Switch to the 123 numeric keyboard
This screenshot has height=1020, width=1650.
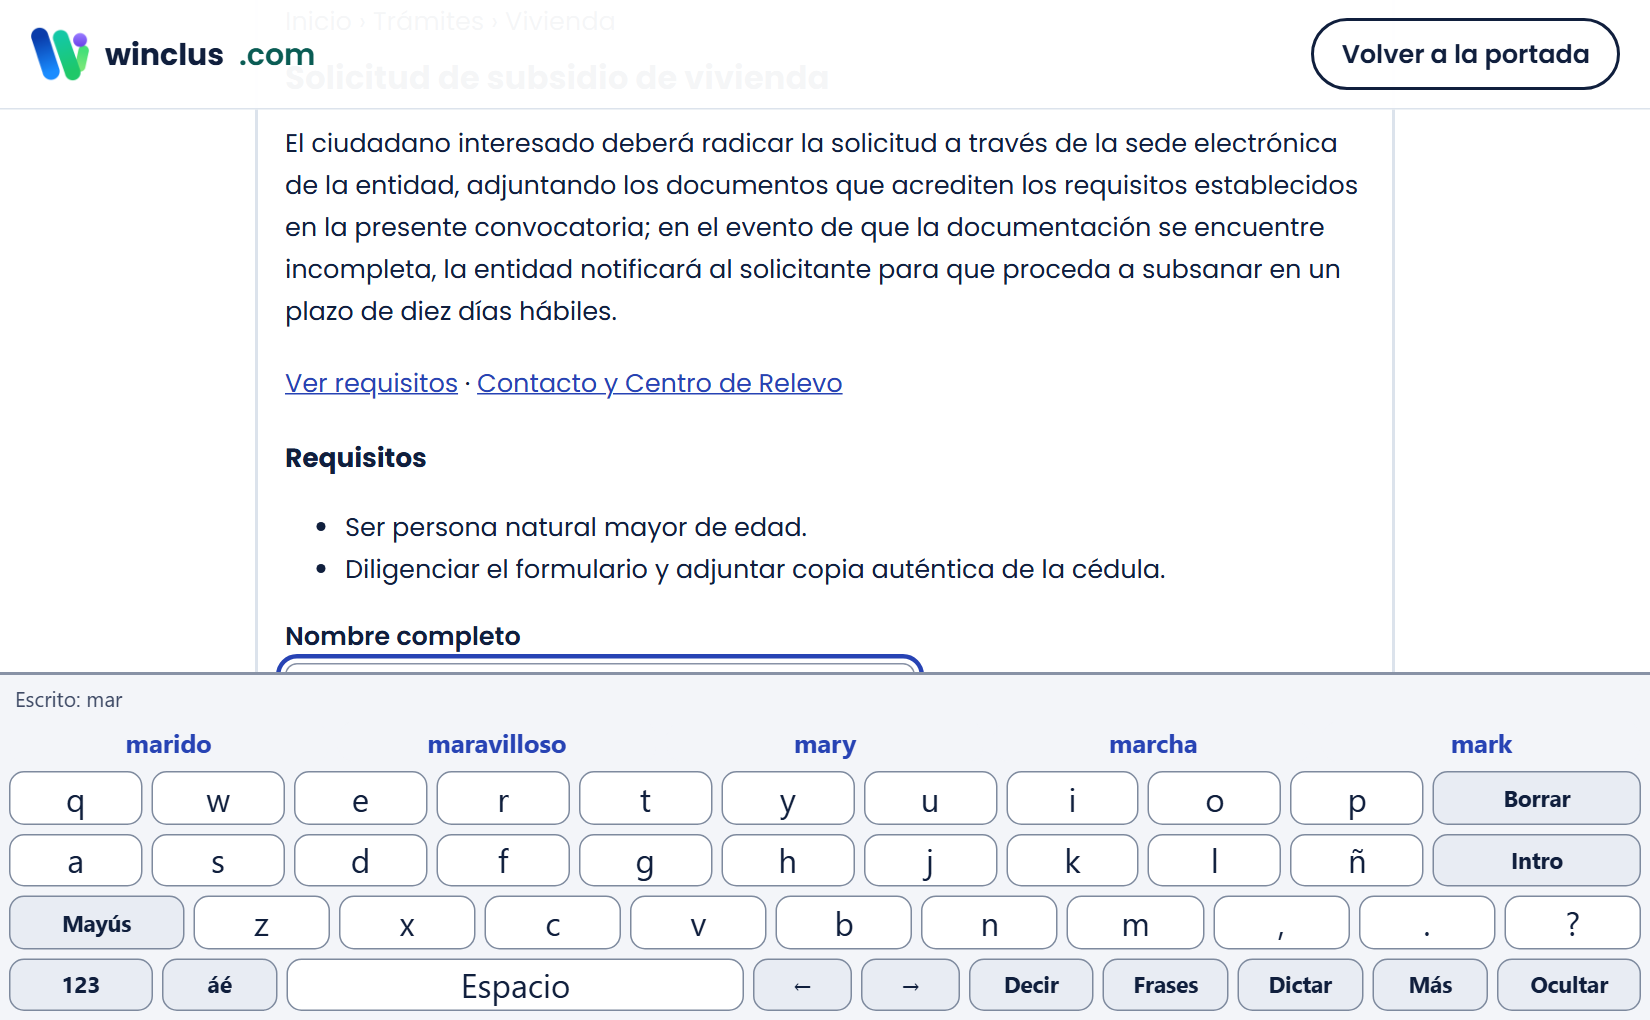click(81, 985)
